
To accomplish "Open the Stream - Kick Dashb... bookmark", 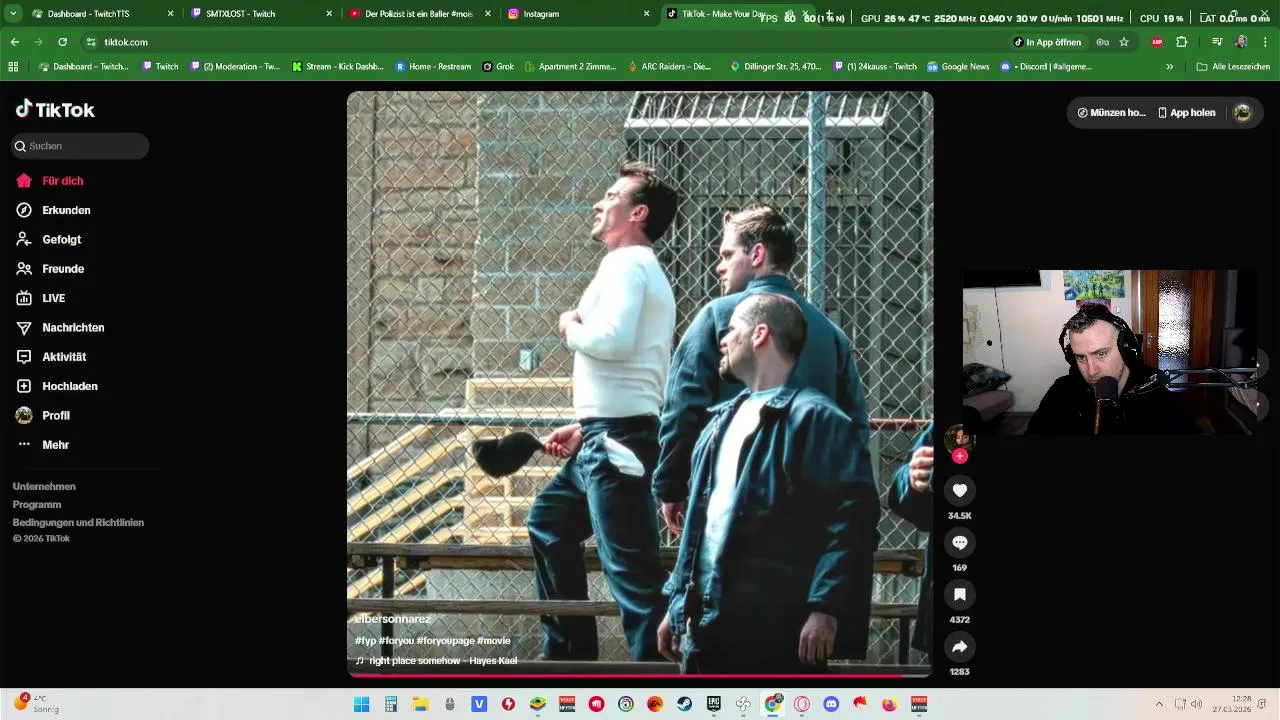I will (338, 67).
